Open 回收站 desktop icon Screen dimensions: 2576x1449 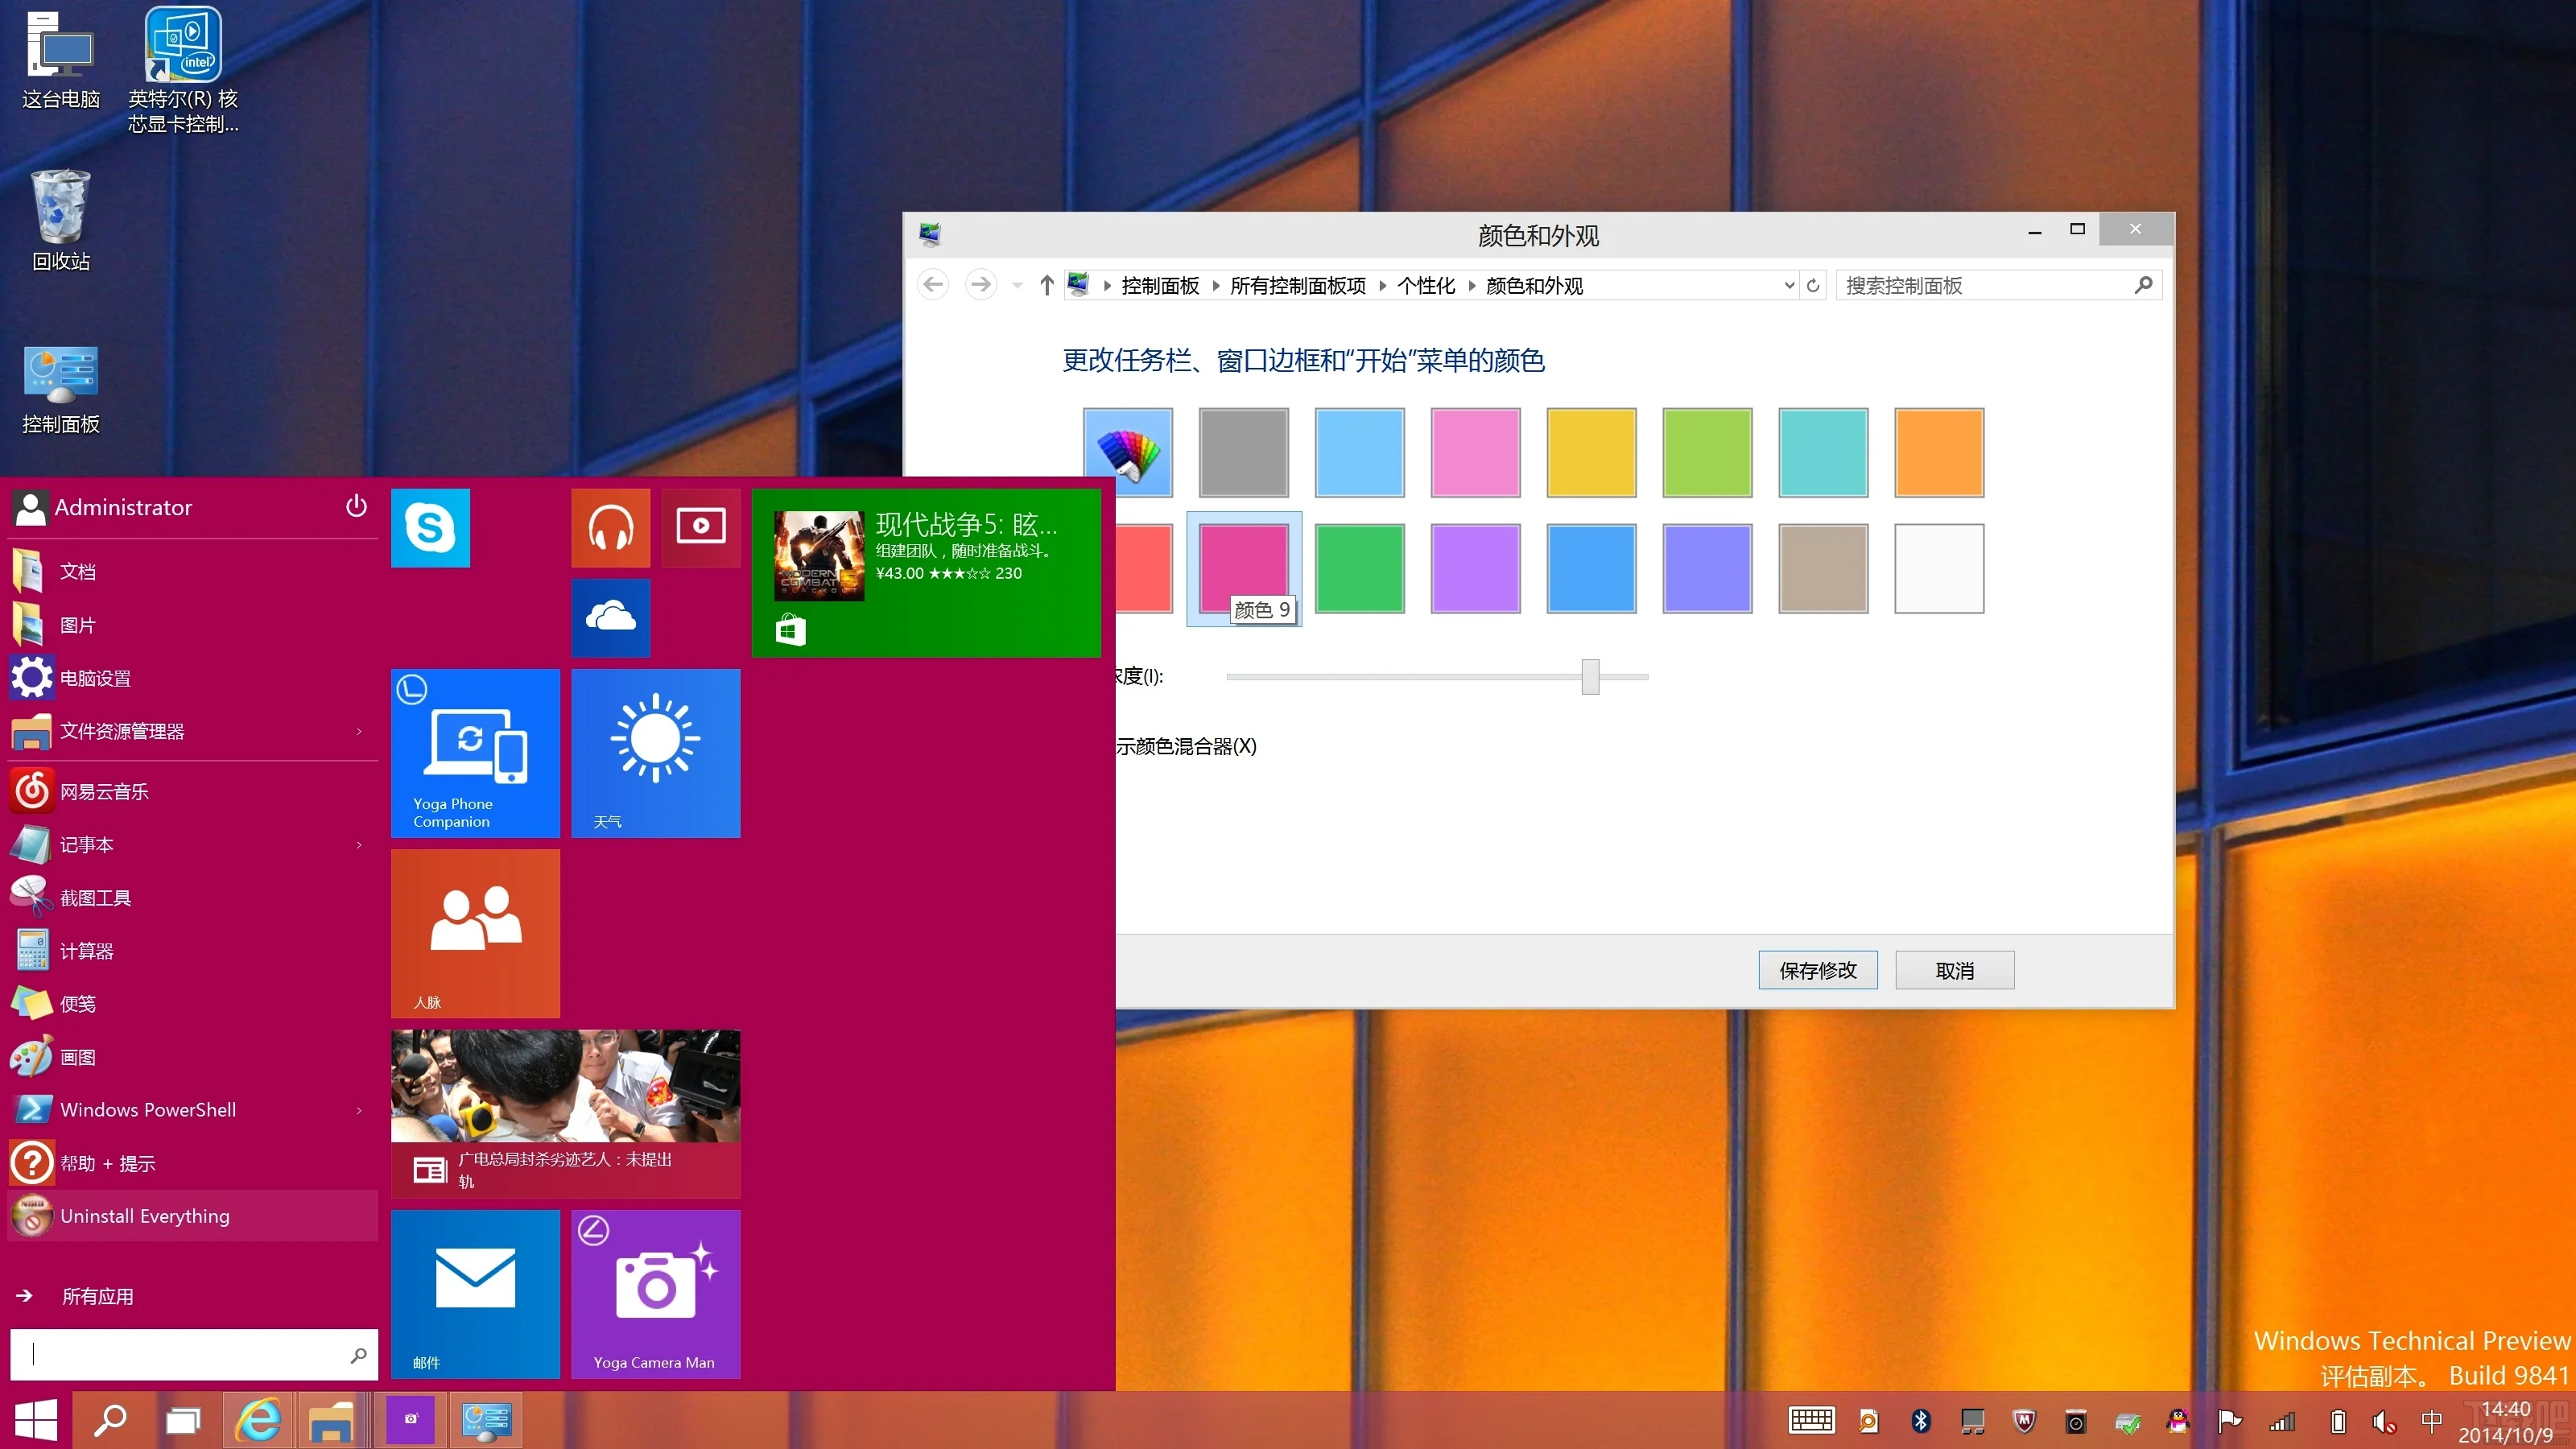pos(61,220)
